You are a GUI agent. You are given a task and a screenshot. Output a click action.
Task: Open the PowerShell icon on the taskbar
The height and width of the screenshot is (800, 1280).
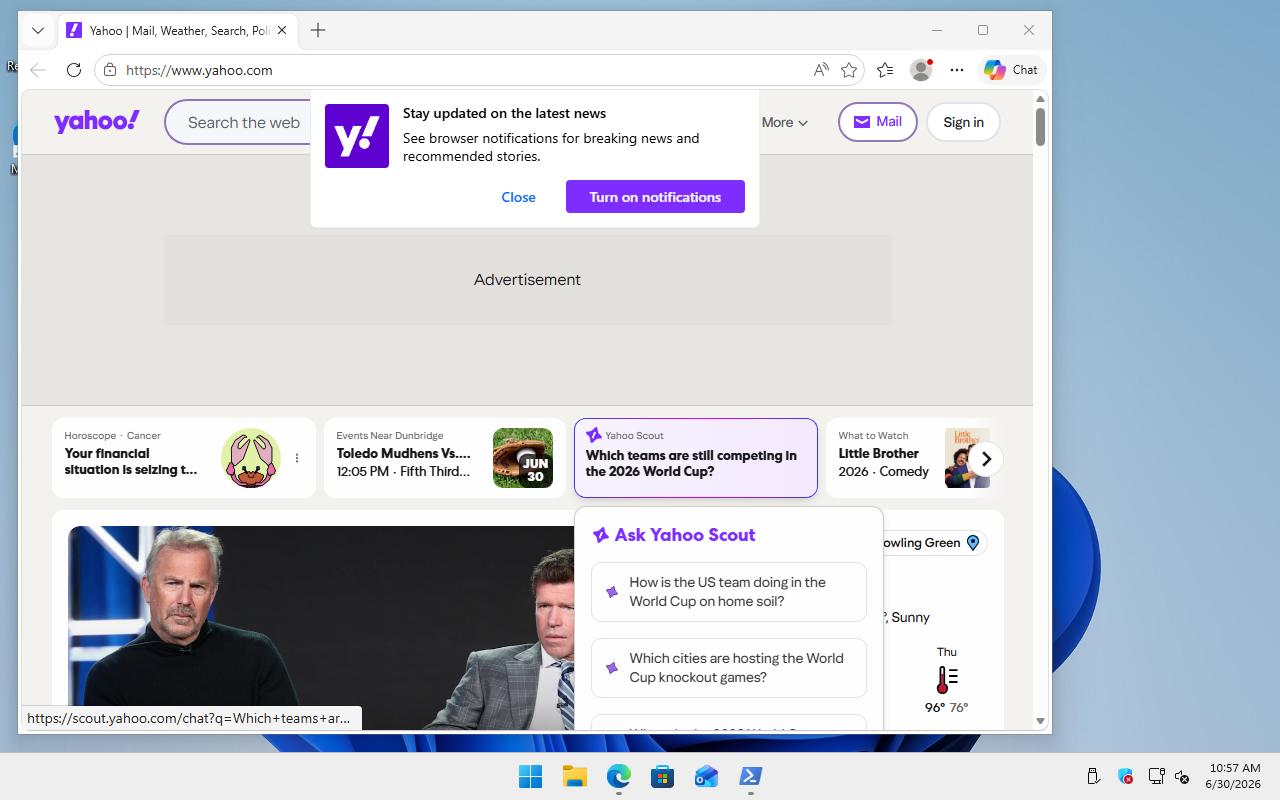[750, 776]
